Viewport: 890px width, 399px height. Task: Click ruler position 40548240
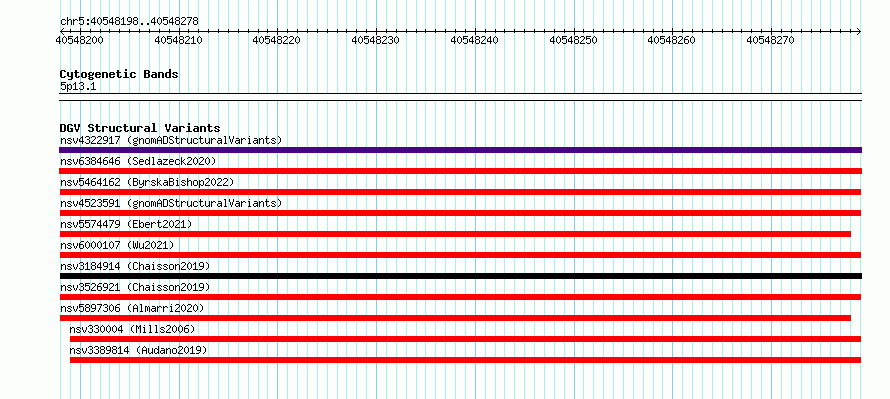[x=474, y=40]
